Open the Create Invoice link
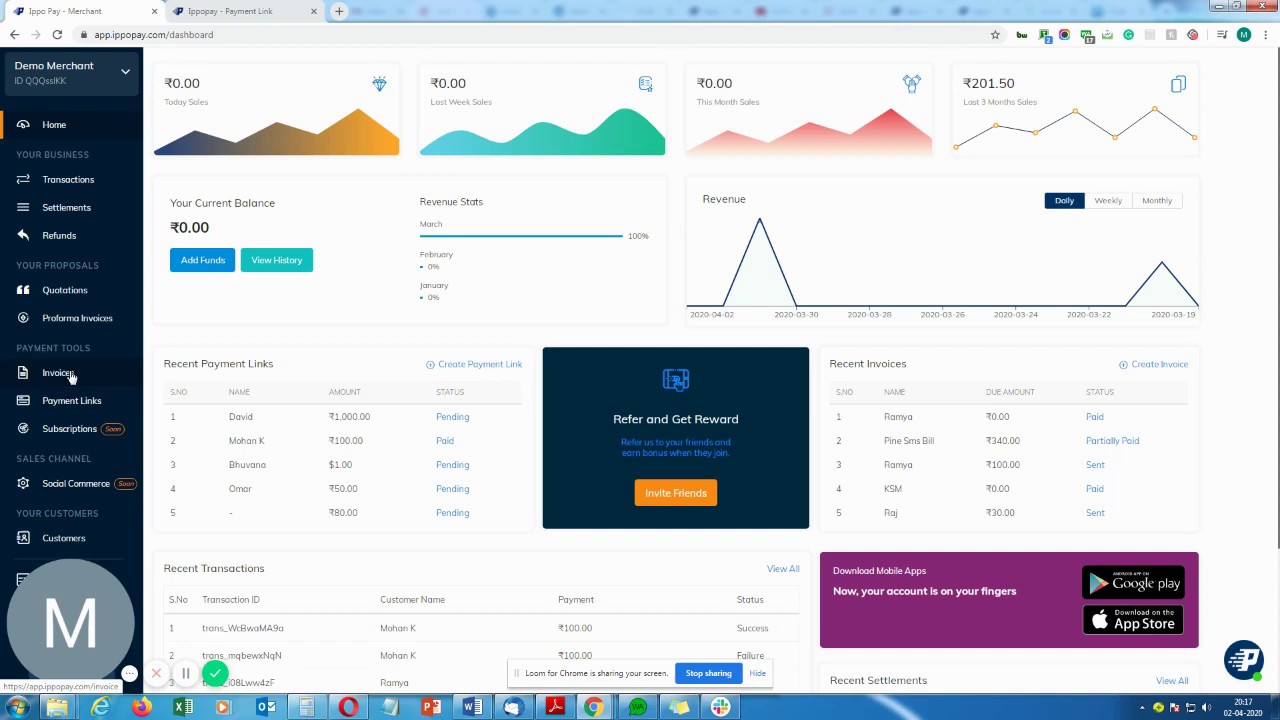 [x=1159, y=364]
